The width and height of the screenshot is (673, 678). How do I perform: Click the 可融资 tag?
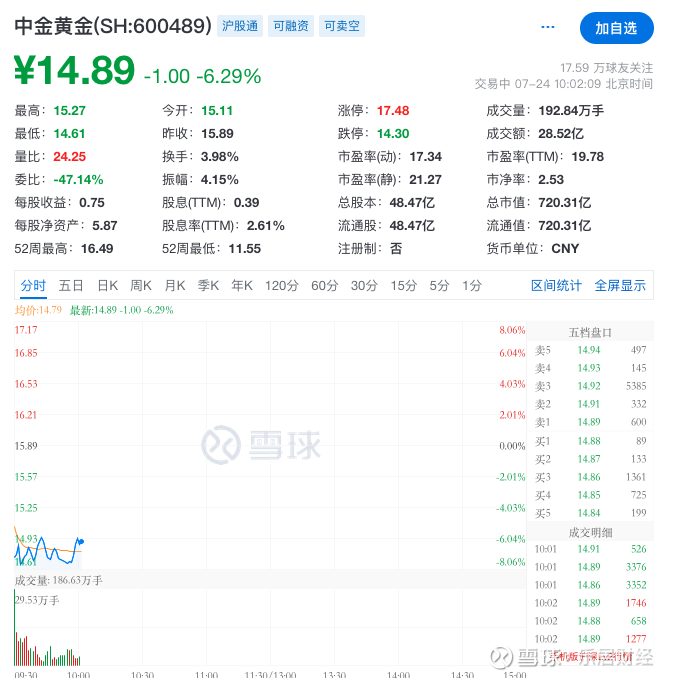click(291, 26)
